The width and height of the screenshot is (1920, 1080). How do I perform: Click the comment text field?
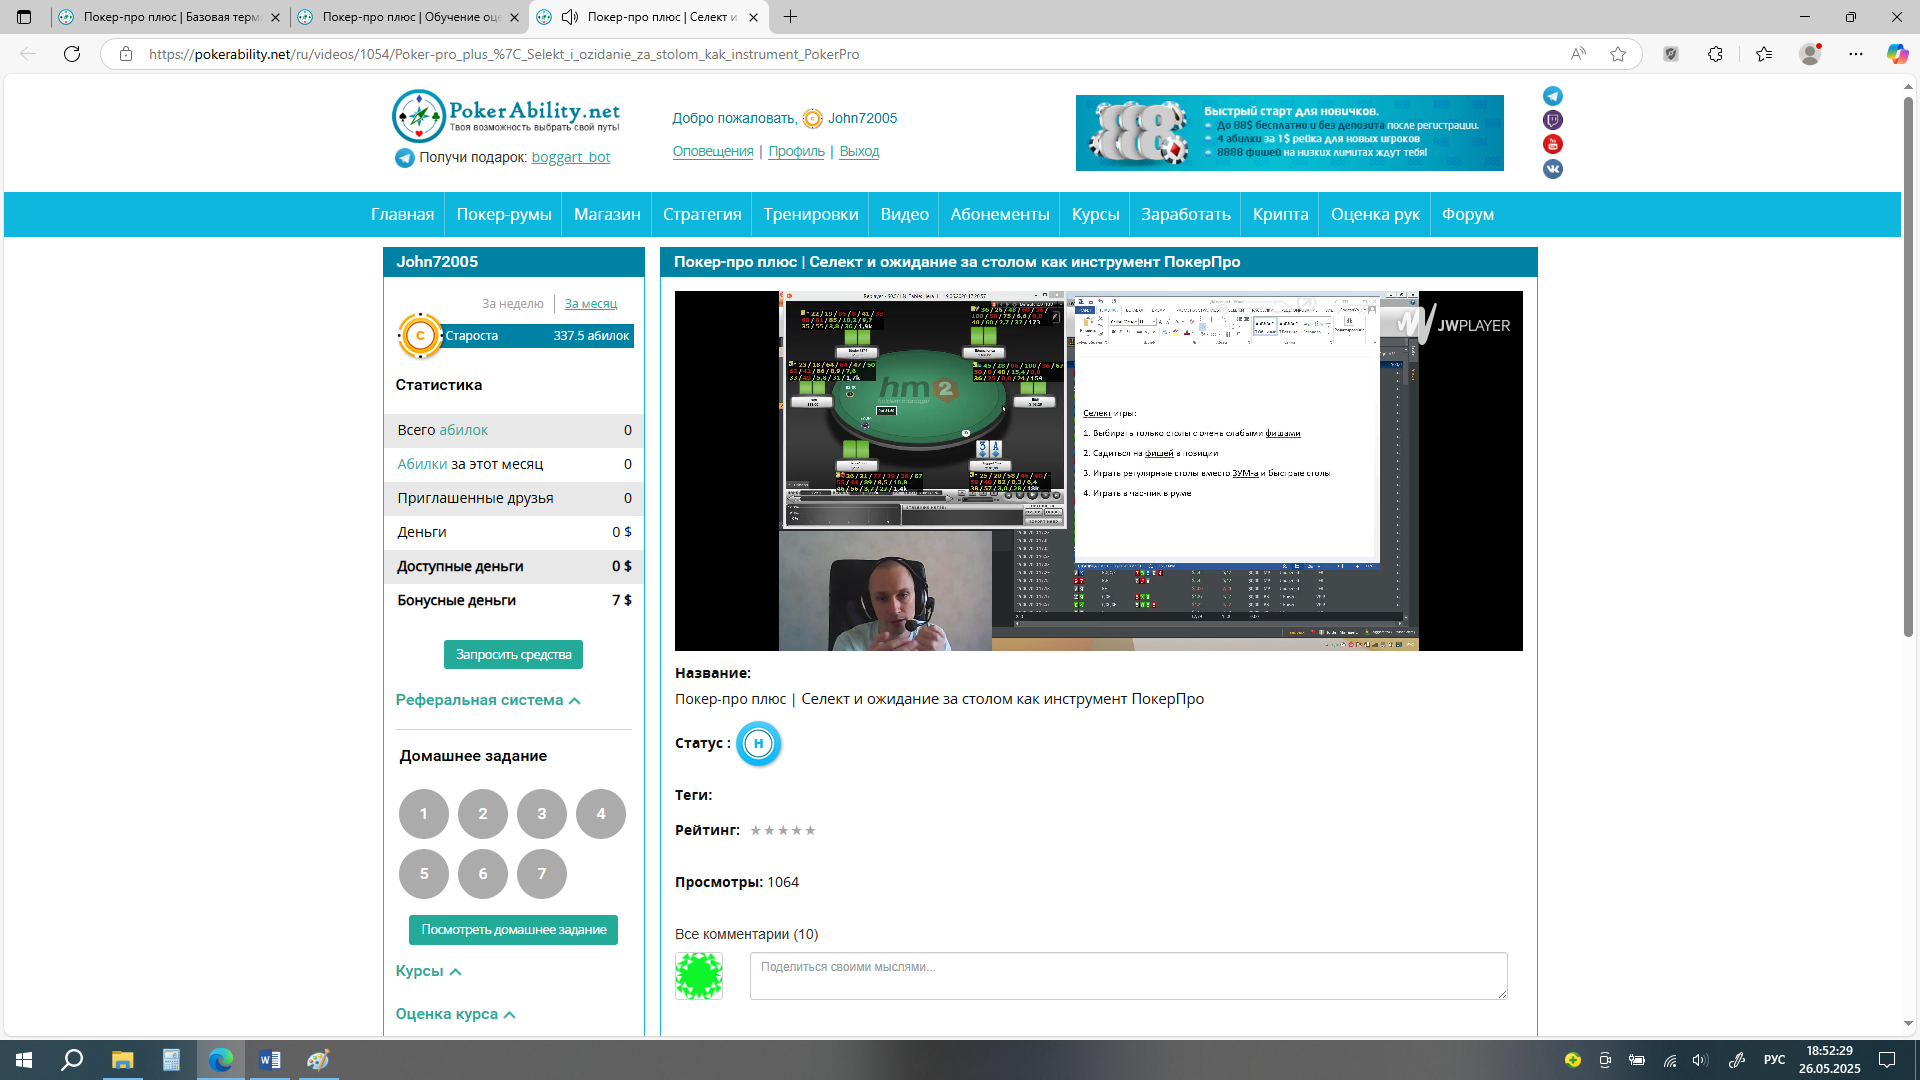coord(1128,976)
